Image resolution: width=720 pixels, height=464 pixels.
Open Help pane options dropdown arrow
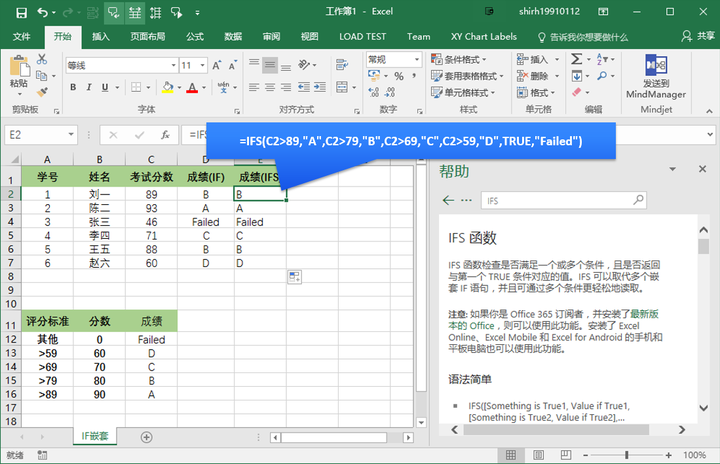point(672,169)
